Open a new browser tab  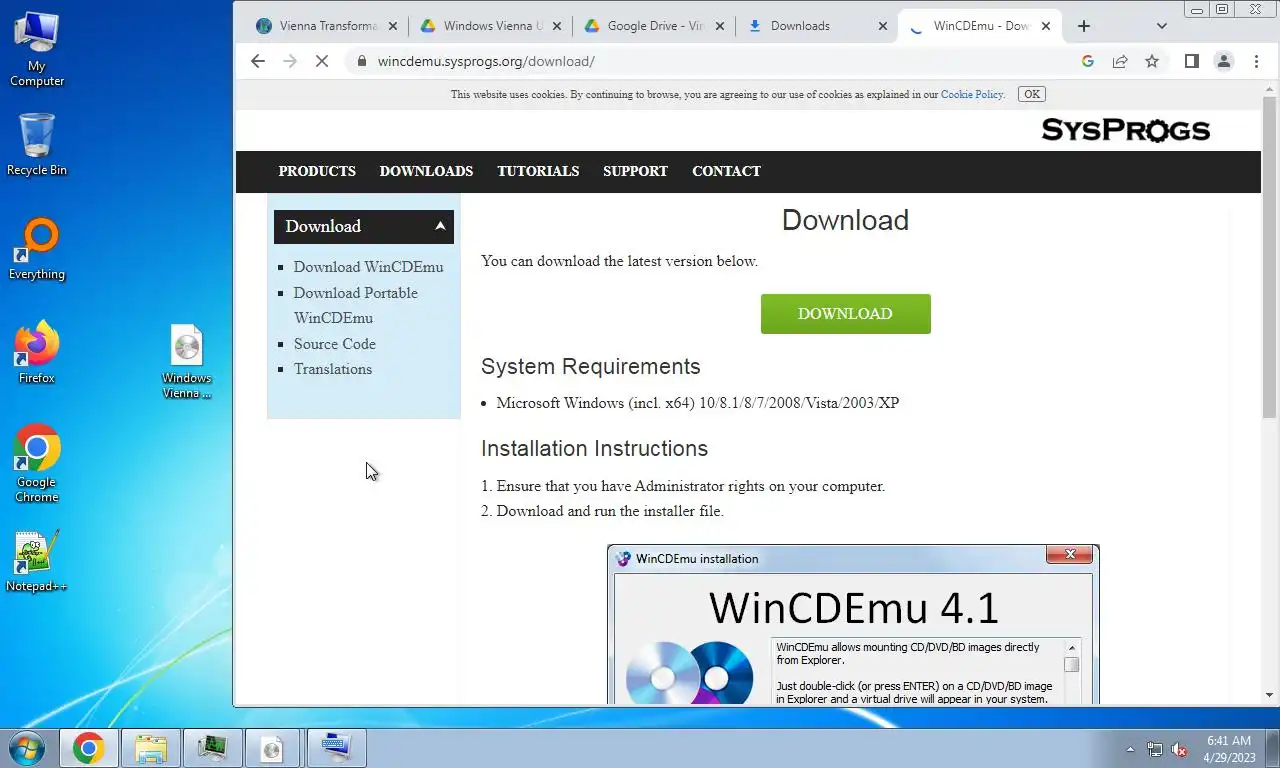tap(1084, 26)
